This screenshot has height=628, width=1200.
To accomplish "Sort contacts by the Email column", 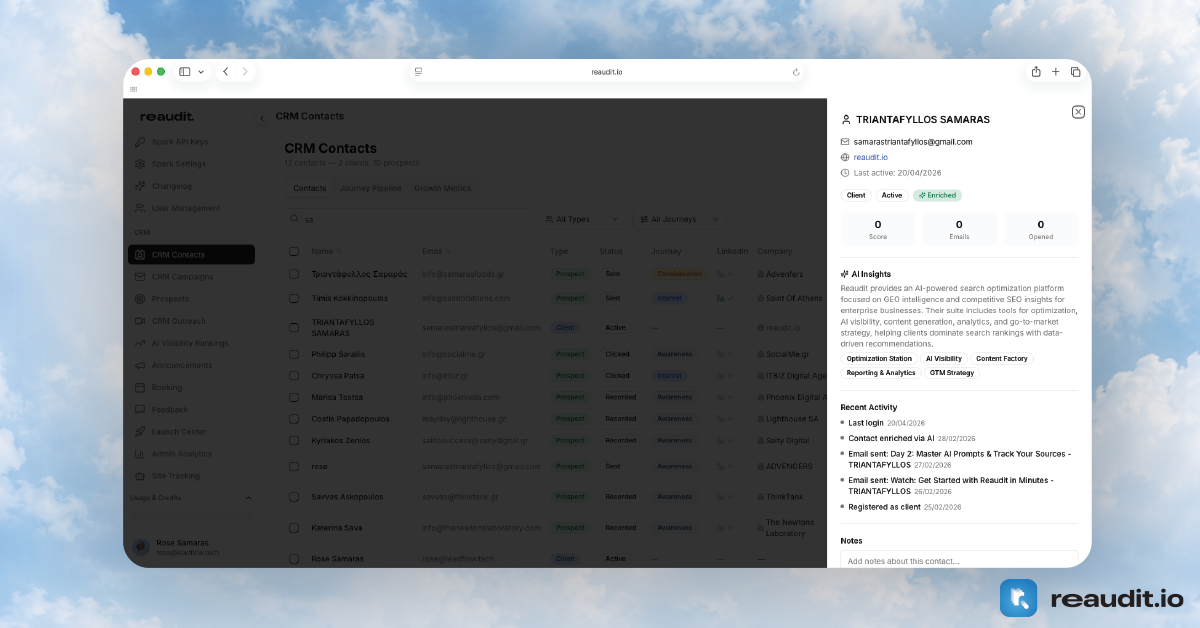I will 436,251.
